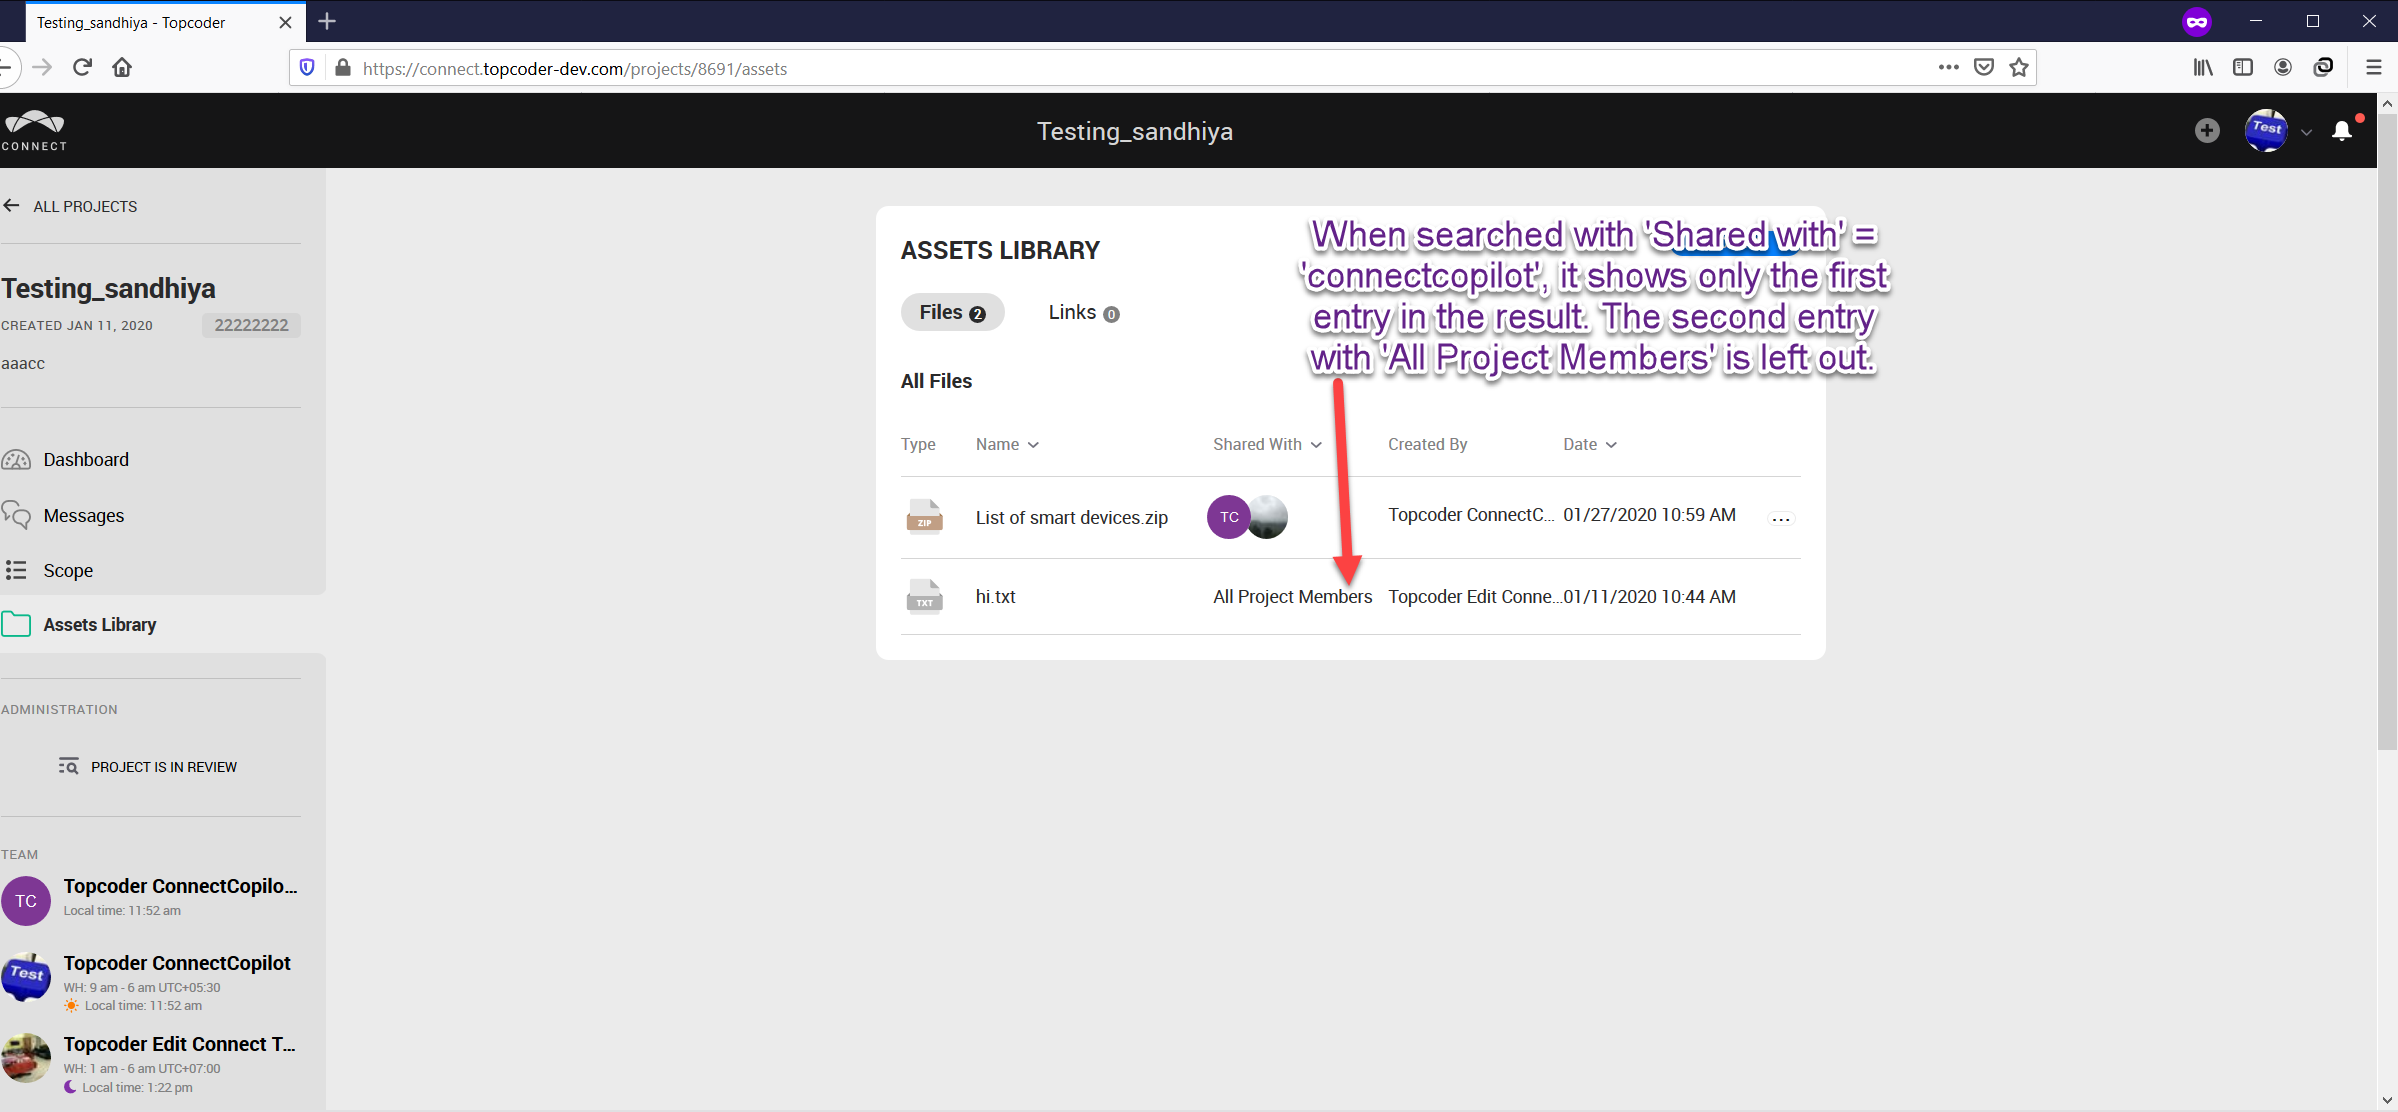This screenshot has width=2398, height=1112.
Task: Click the Connect logo
Action: pyautogui.click(x=34, y=131)
